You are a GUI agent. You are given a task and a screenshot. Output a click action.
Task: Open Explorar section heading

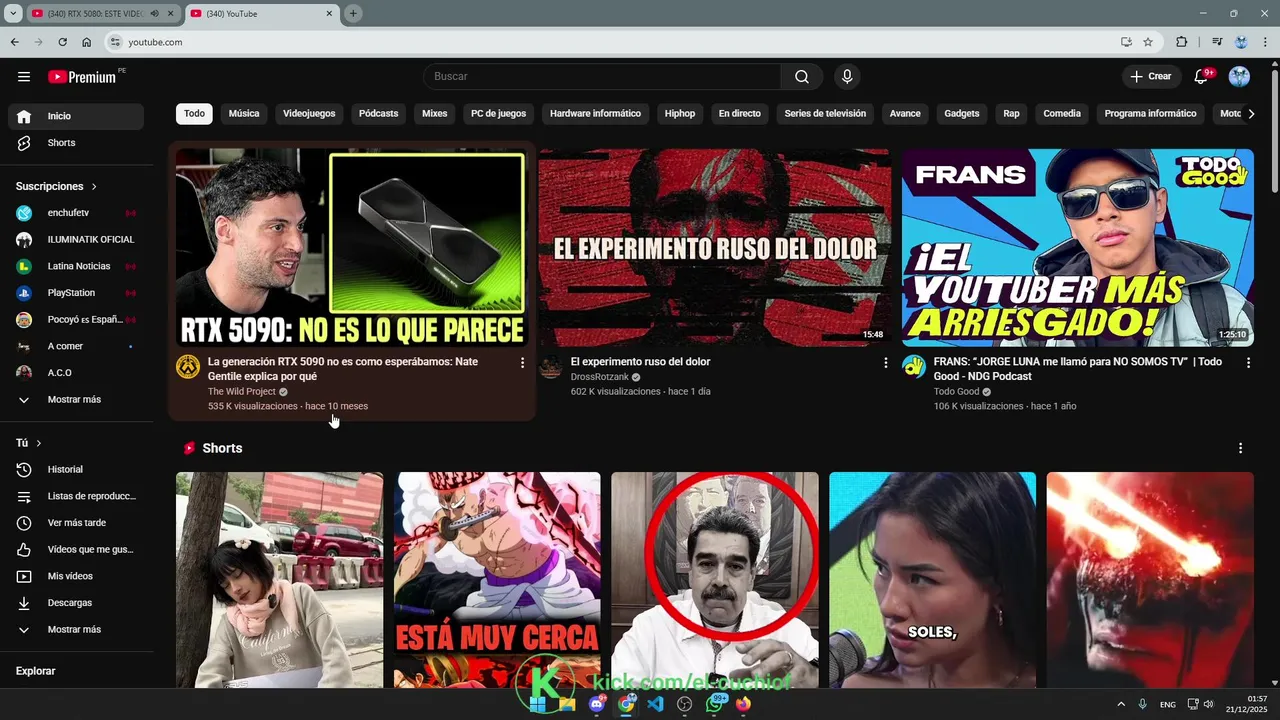[x=36, y=671]
